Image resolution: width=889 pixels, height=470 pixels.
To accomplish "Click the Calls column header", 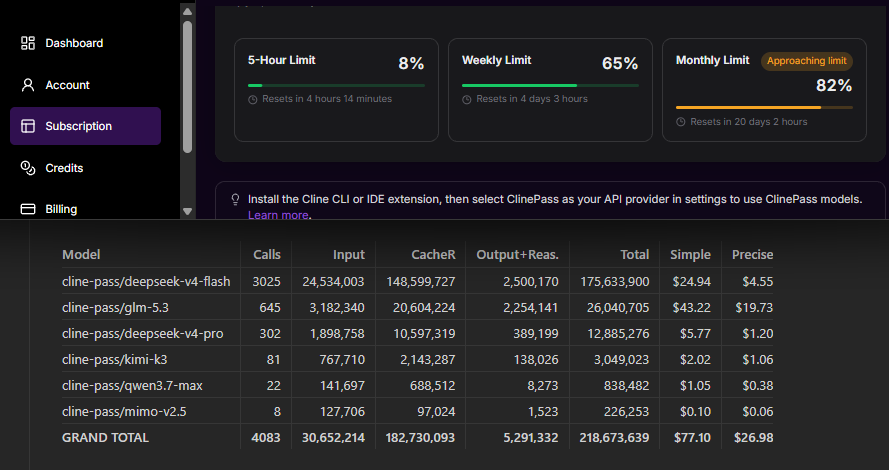I will (266, 255).
